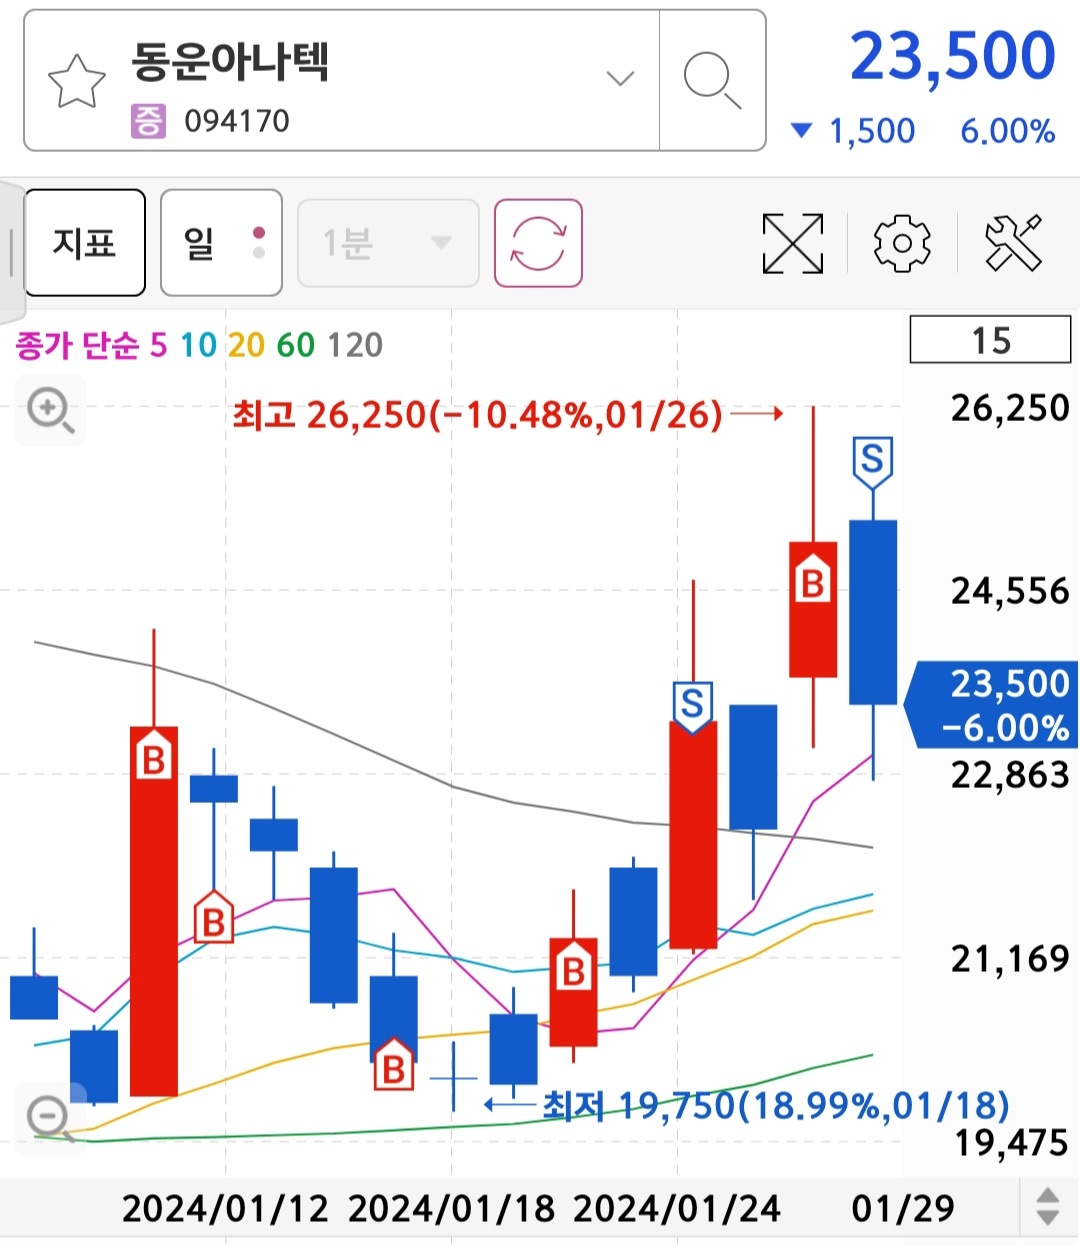
Task: Expand the stock name dropdown chevron
Action: pos(620,78)
